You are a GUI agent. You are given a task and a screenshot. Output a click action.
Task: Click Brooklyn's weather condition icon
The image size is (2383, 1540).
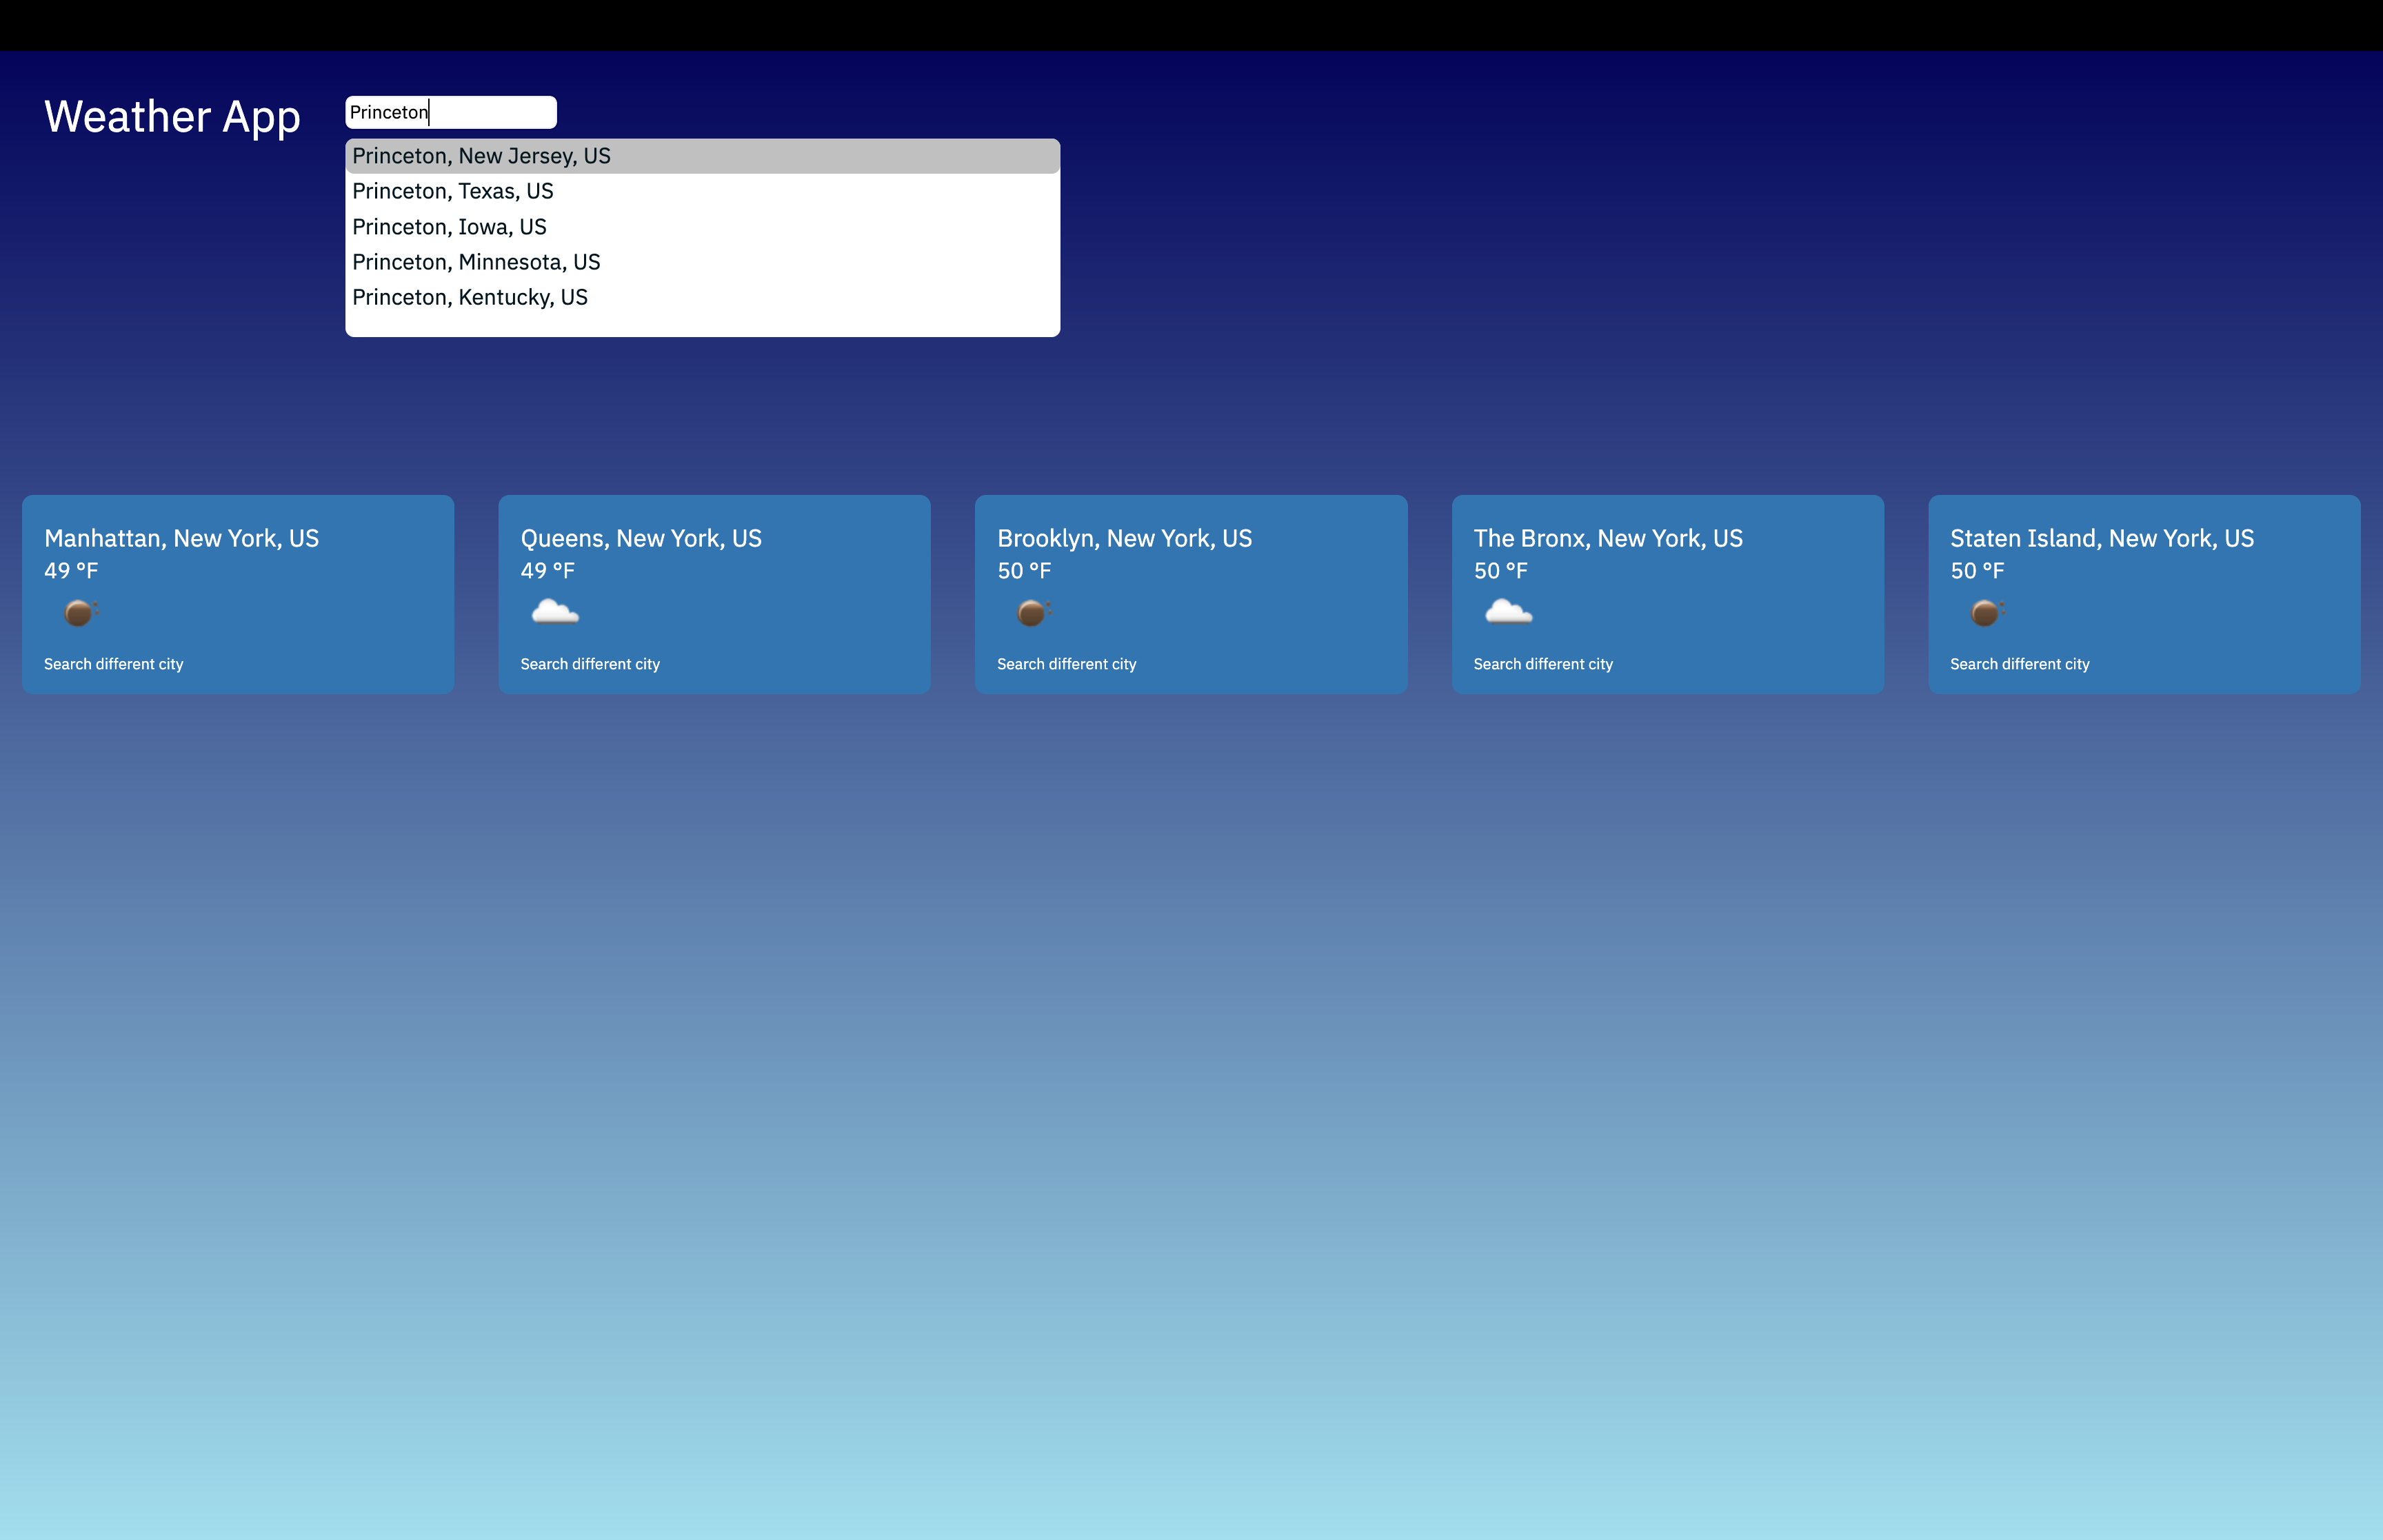coord(1032,612)
